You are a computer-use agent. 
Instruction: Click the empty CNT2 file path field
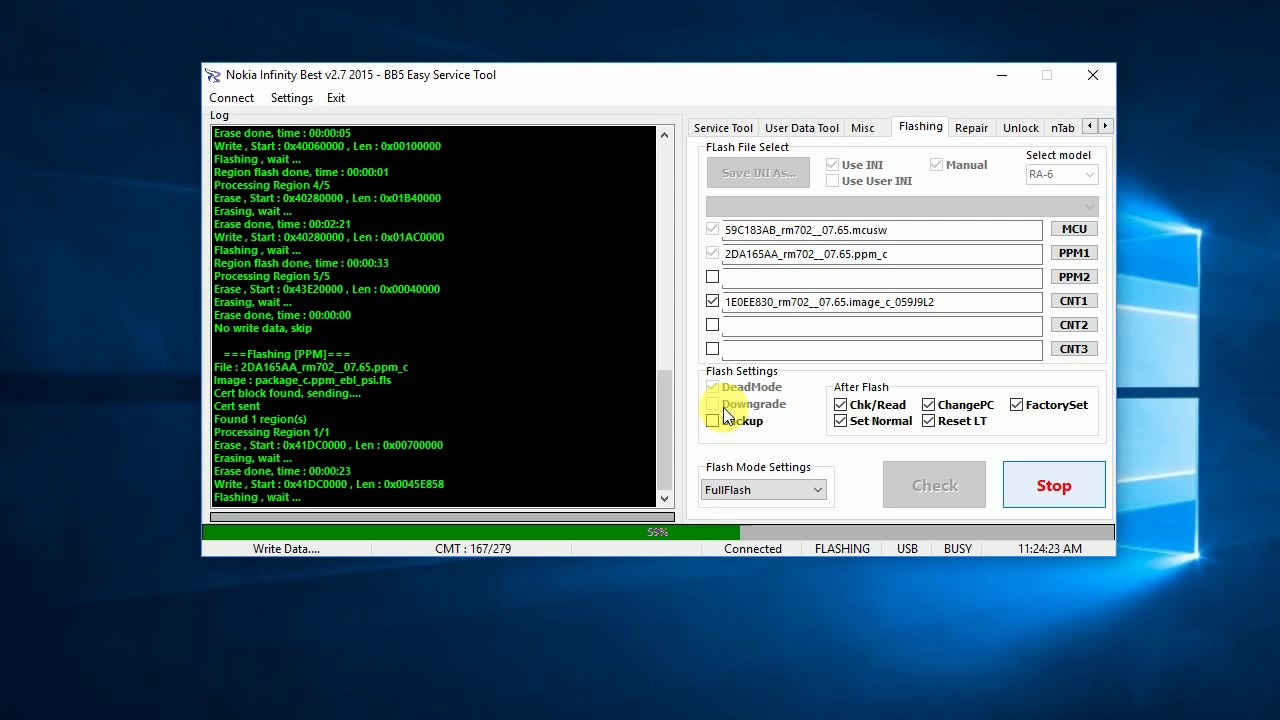point(881,326)
